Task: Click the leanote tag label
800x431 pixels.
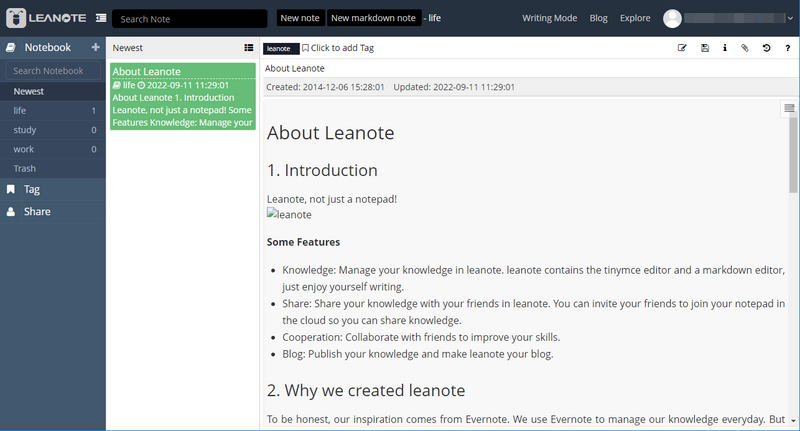Action: (x=279, y=48)
